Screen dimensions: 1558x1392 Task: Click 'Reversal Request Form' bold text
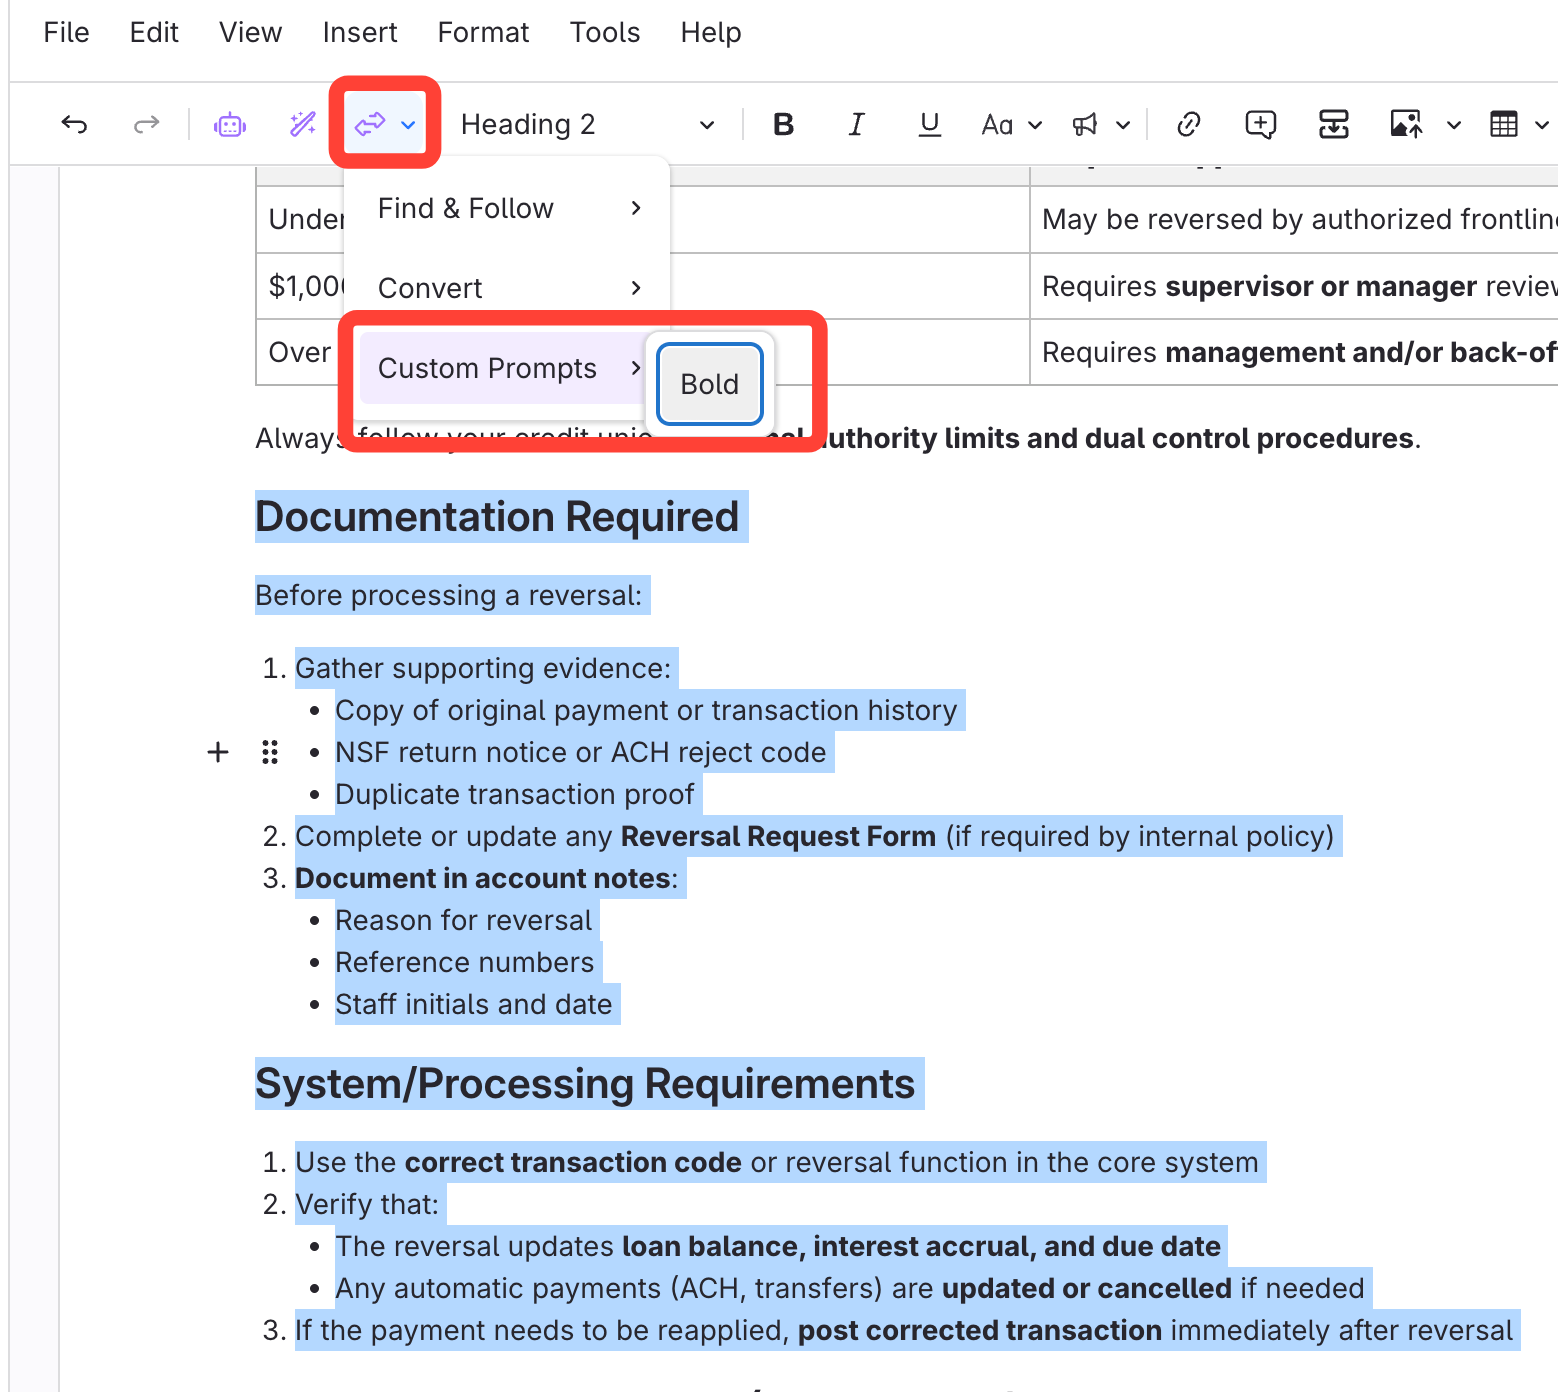[778, 836]
